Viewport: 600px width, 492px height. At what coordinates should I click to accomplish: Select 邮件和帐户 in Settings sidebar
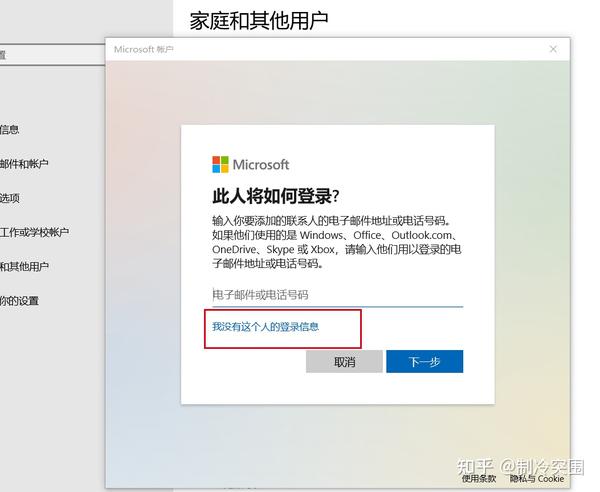click(x=24, y=164)
